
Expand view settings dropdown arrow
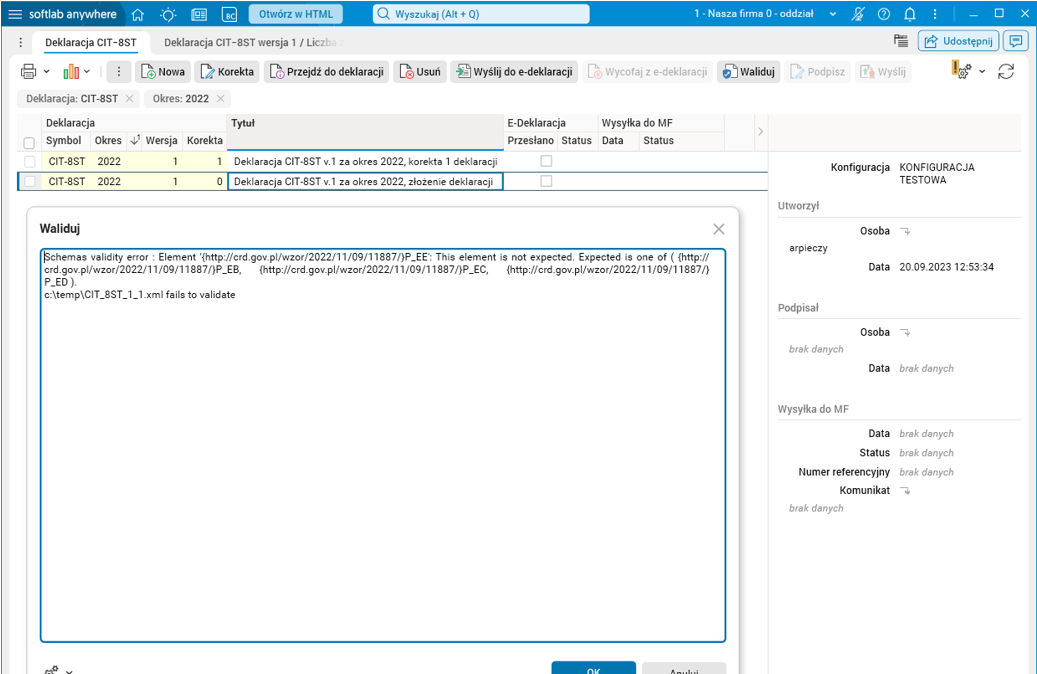click(x=983, y=71)
